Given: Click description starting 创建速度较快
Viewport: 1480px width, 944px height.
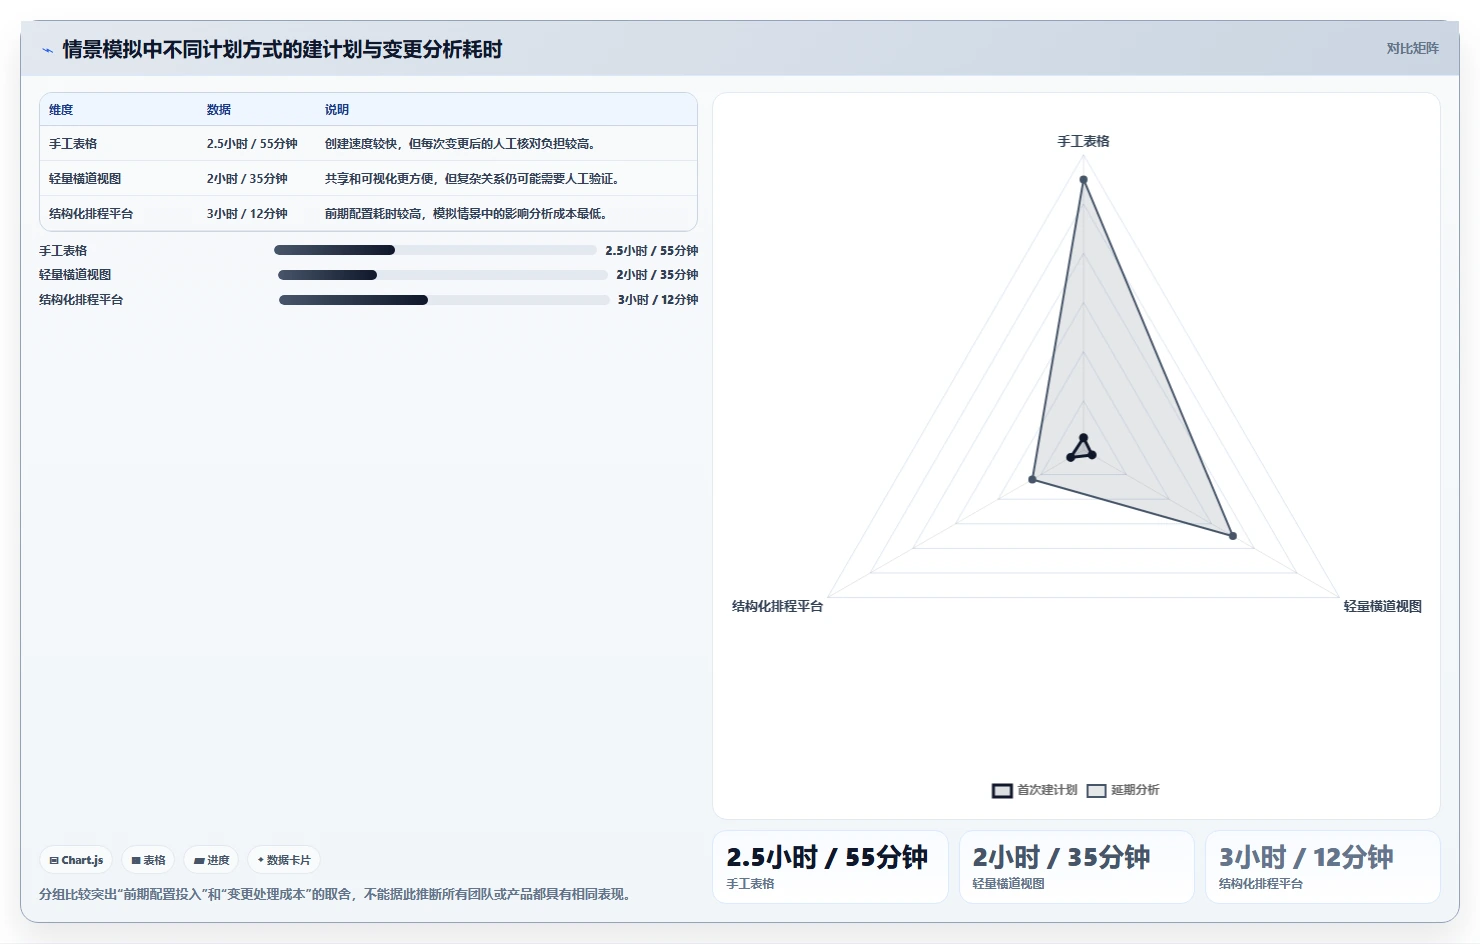Looking at the screenshot, I should pos(460,144).
